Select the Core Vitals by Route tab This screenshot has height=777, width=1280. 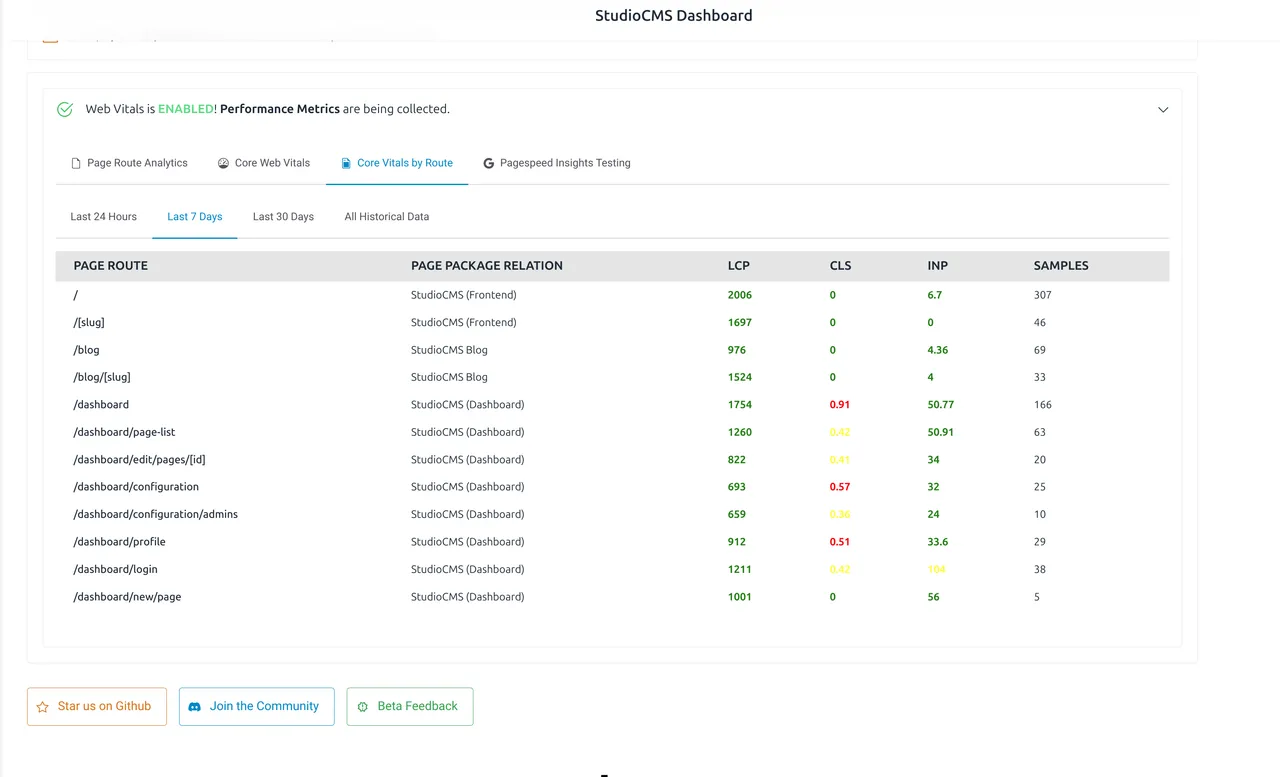tap(397, 163)
